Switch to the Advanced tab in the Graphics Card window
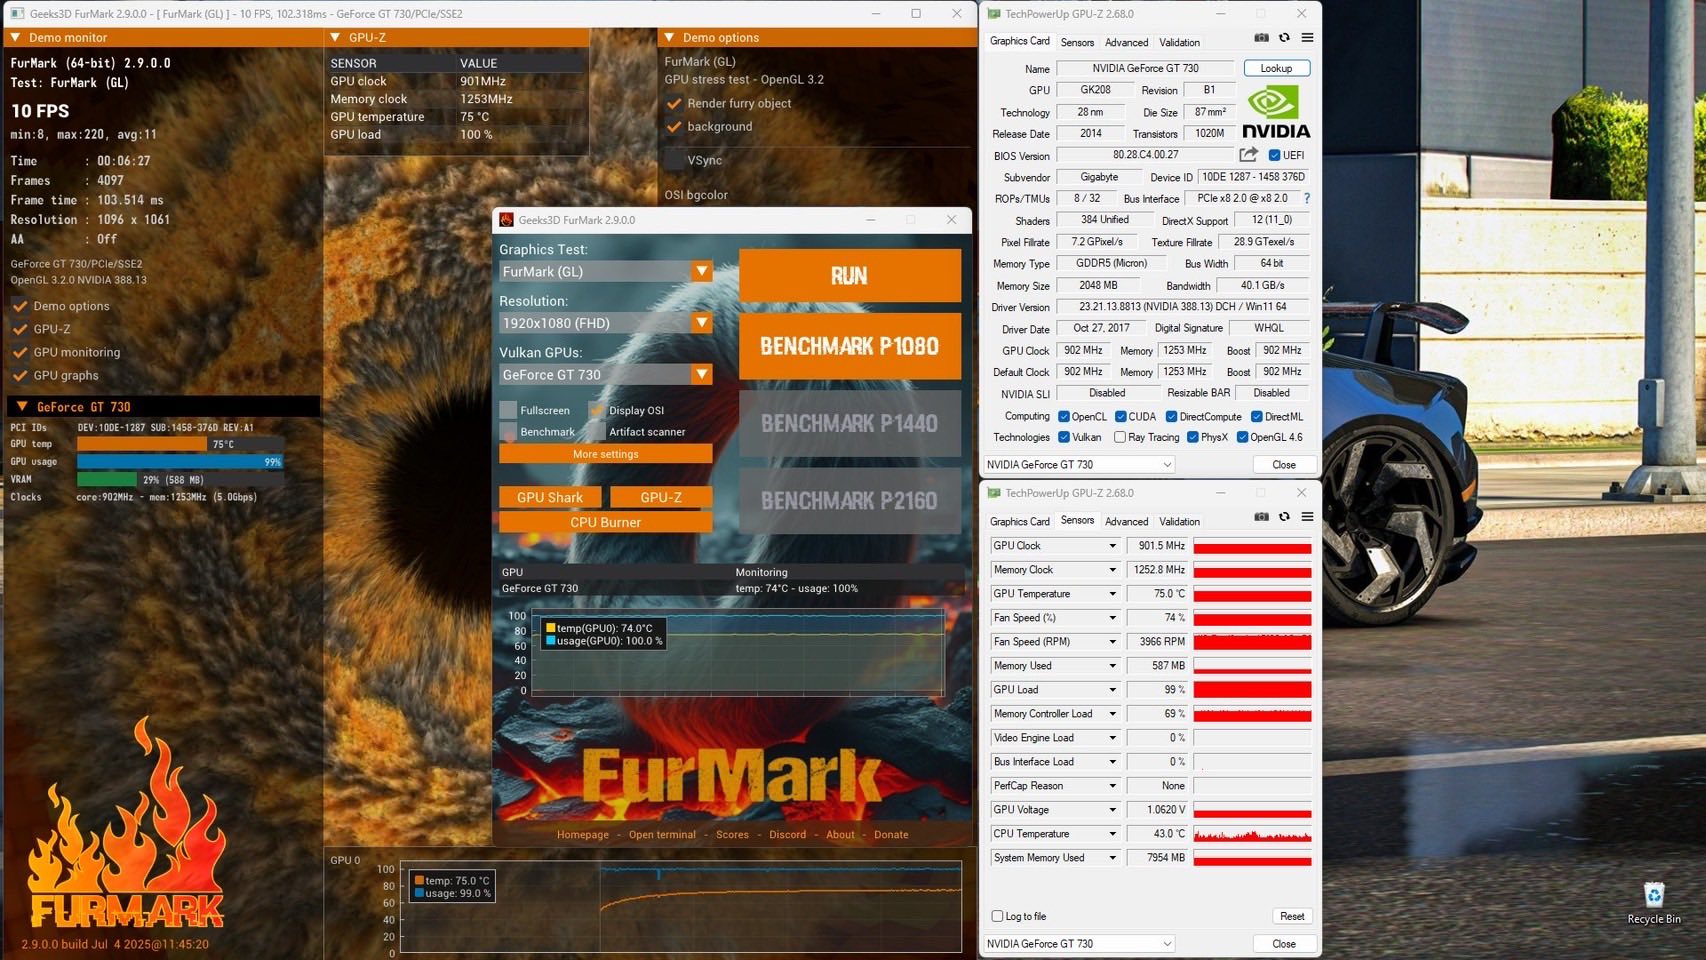1706x960 pixels. point(1126,42)
